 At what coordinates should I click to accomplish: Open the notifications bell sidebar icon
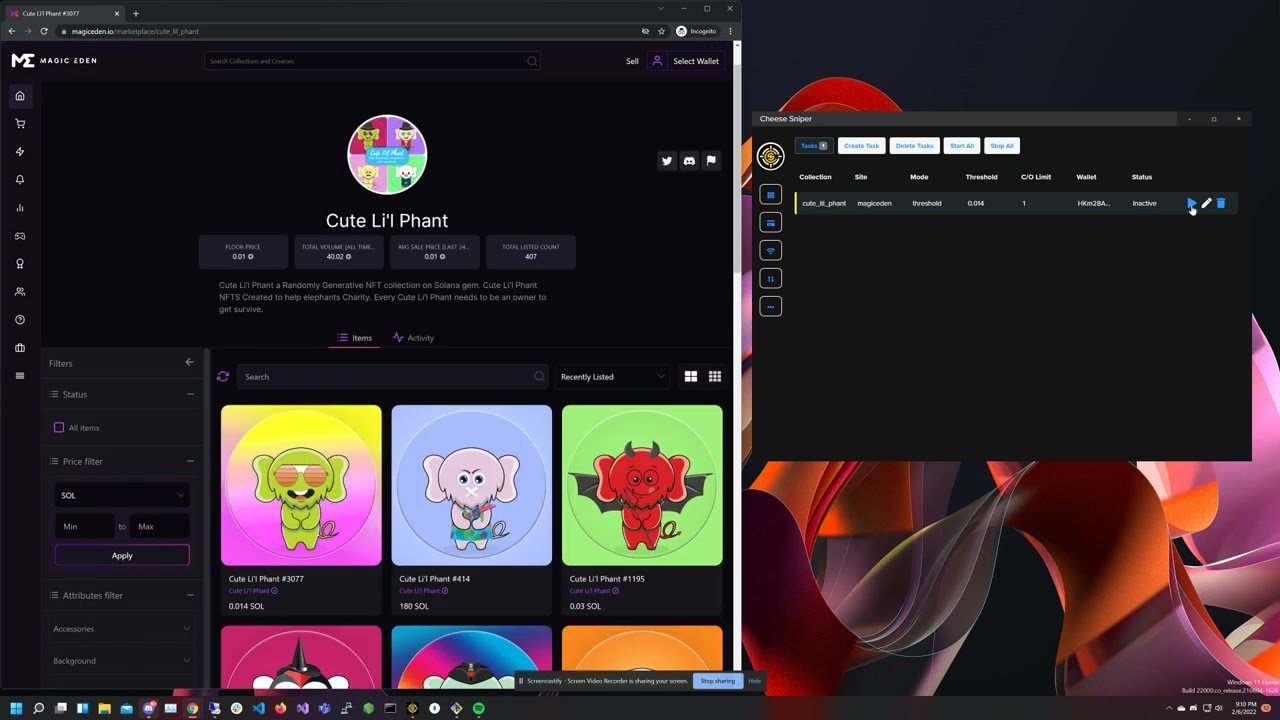[20, 180]
